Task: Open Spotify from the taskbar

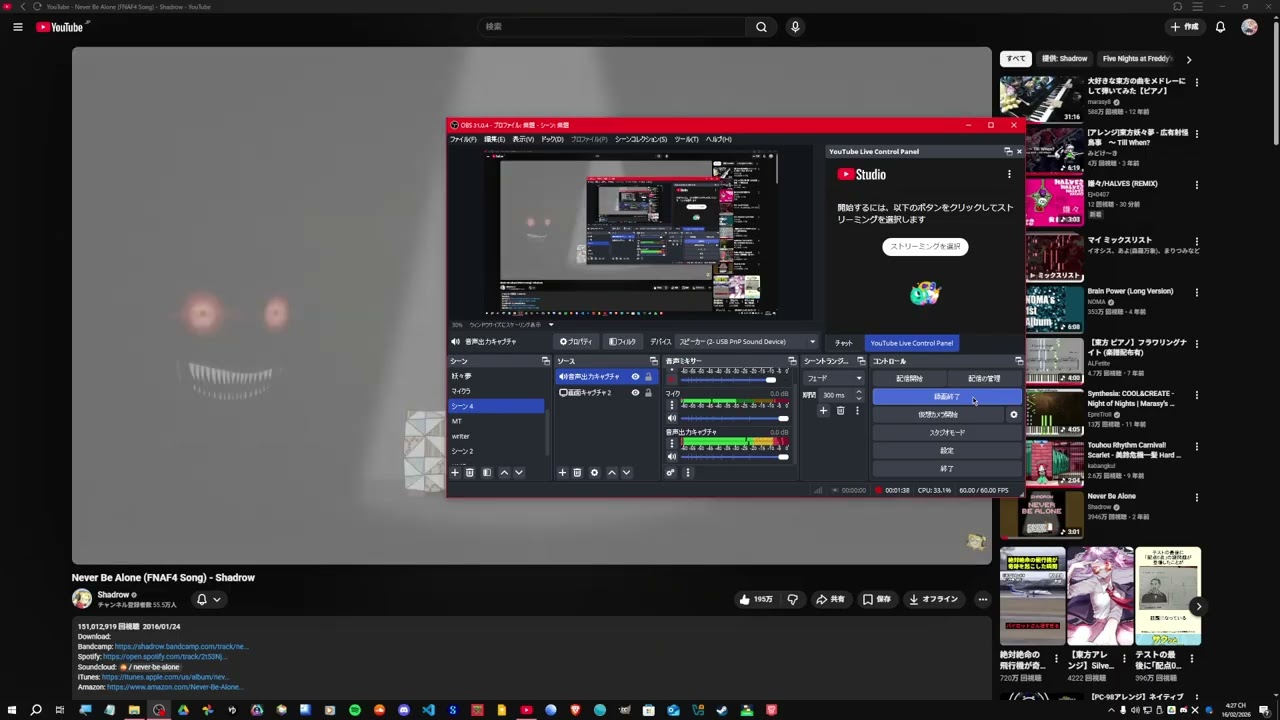Action: pyautogui.click(x=355, y=710)
